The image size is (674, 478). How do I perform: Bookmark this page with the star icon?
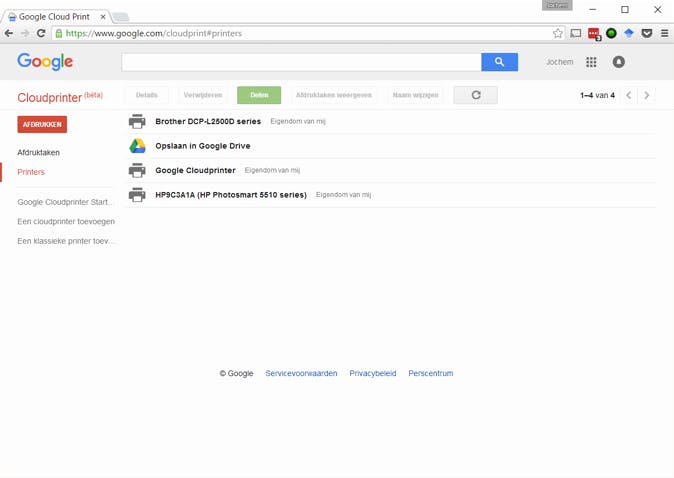558,33
